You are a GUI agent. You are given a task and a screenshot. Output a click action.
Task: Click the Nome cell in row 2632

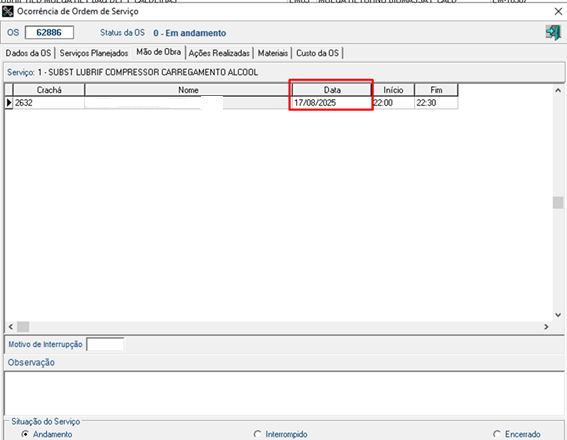point(188,103)
